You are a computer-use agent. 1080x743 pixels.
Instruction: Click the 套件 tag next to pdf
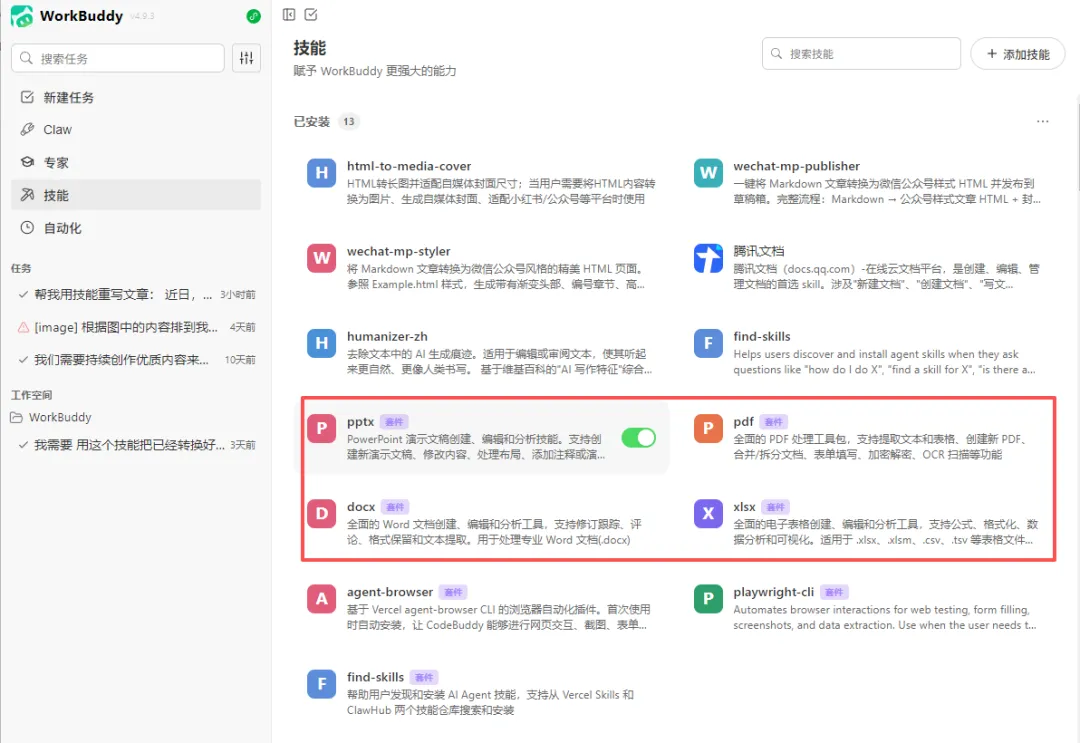click(773, 421)
